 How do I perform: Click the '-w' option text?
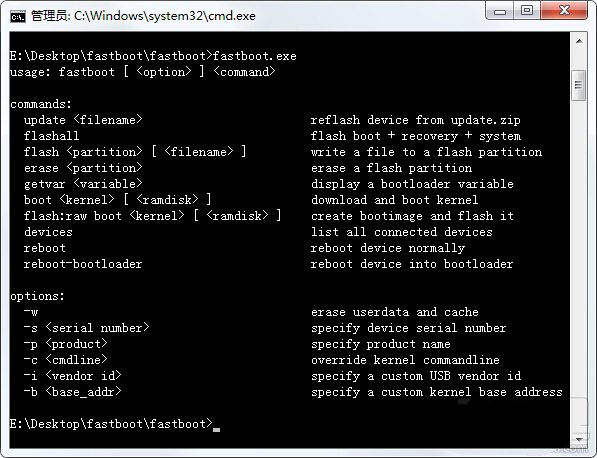[31, 312]
